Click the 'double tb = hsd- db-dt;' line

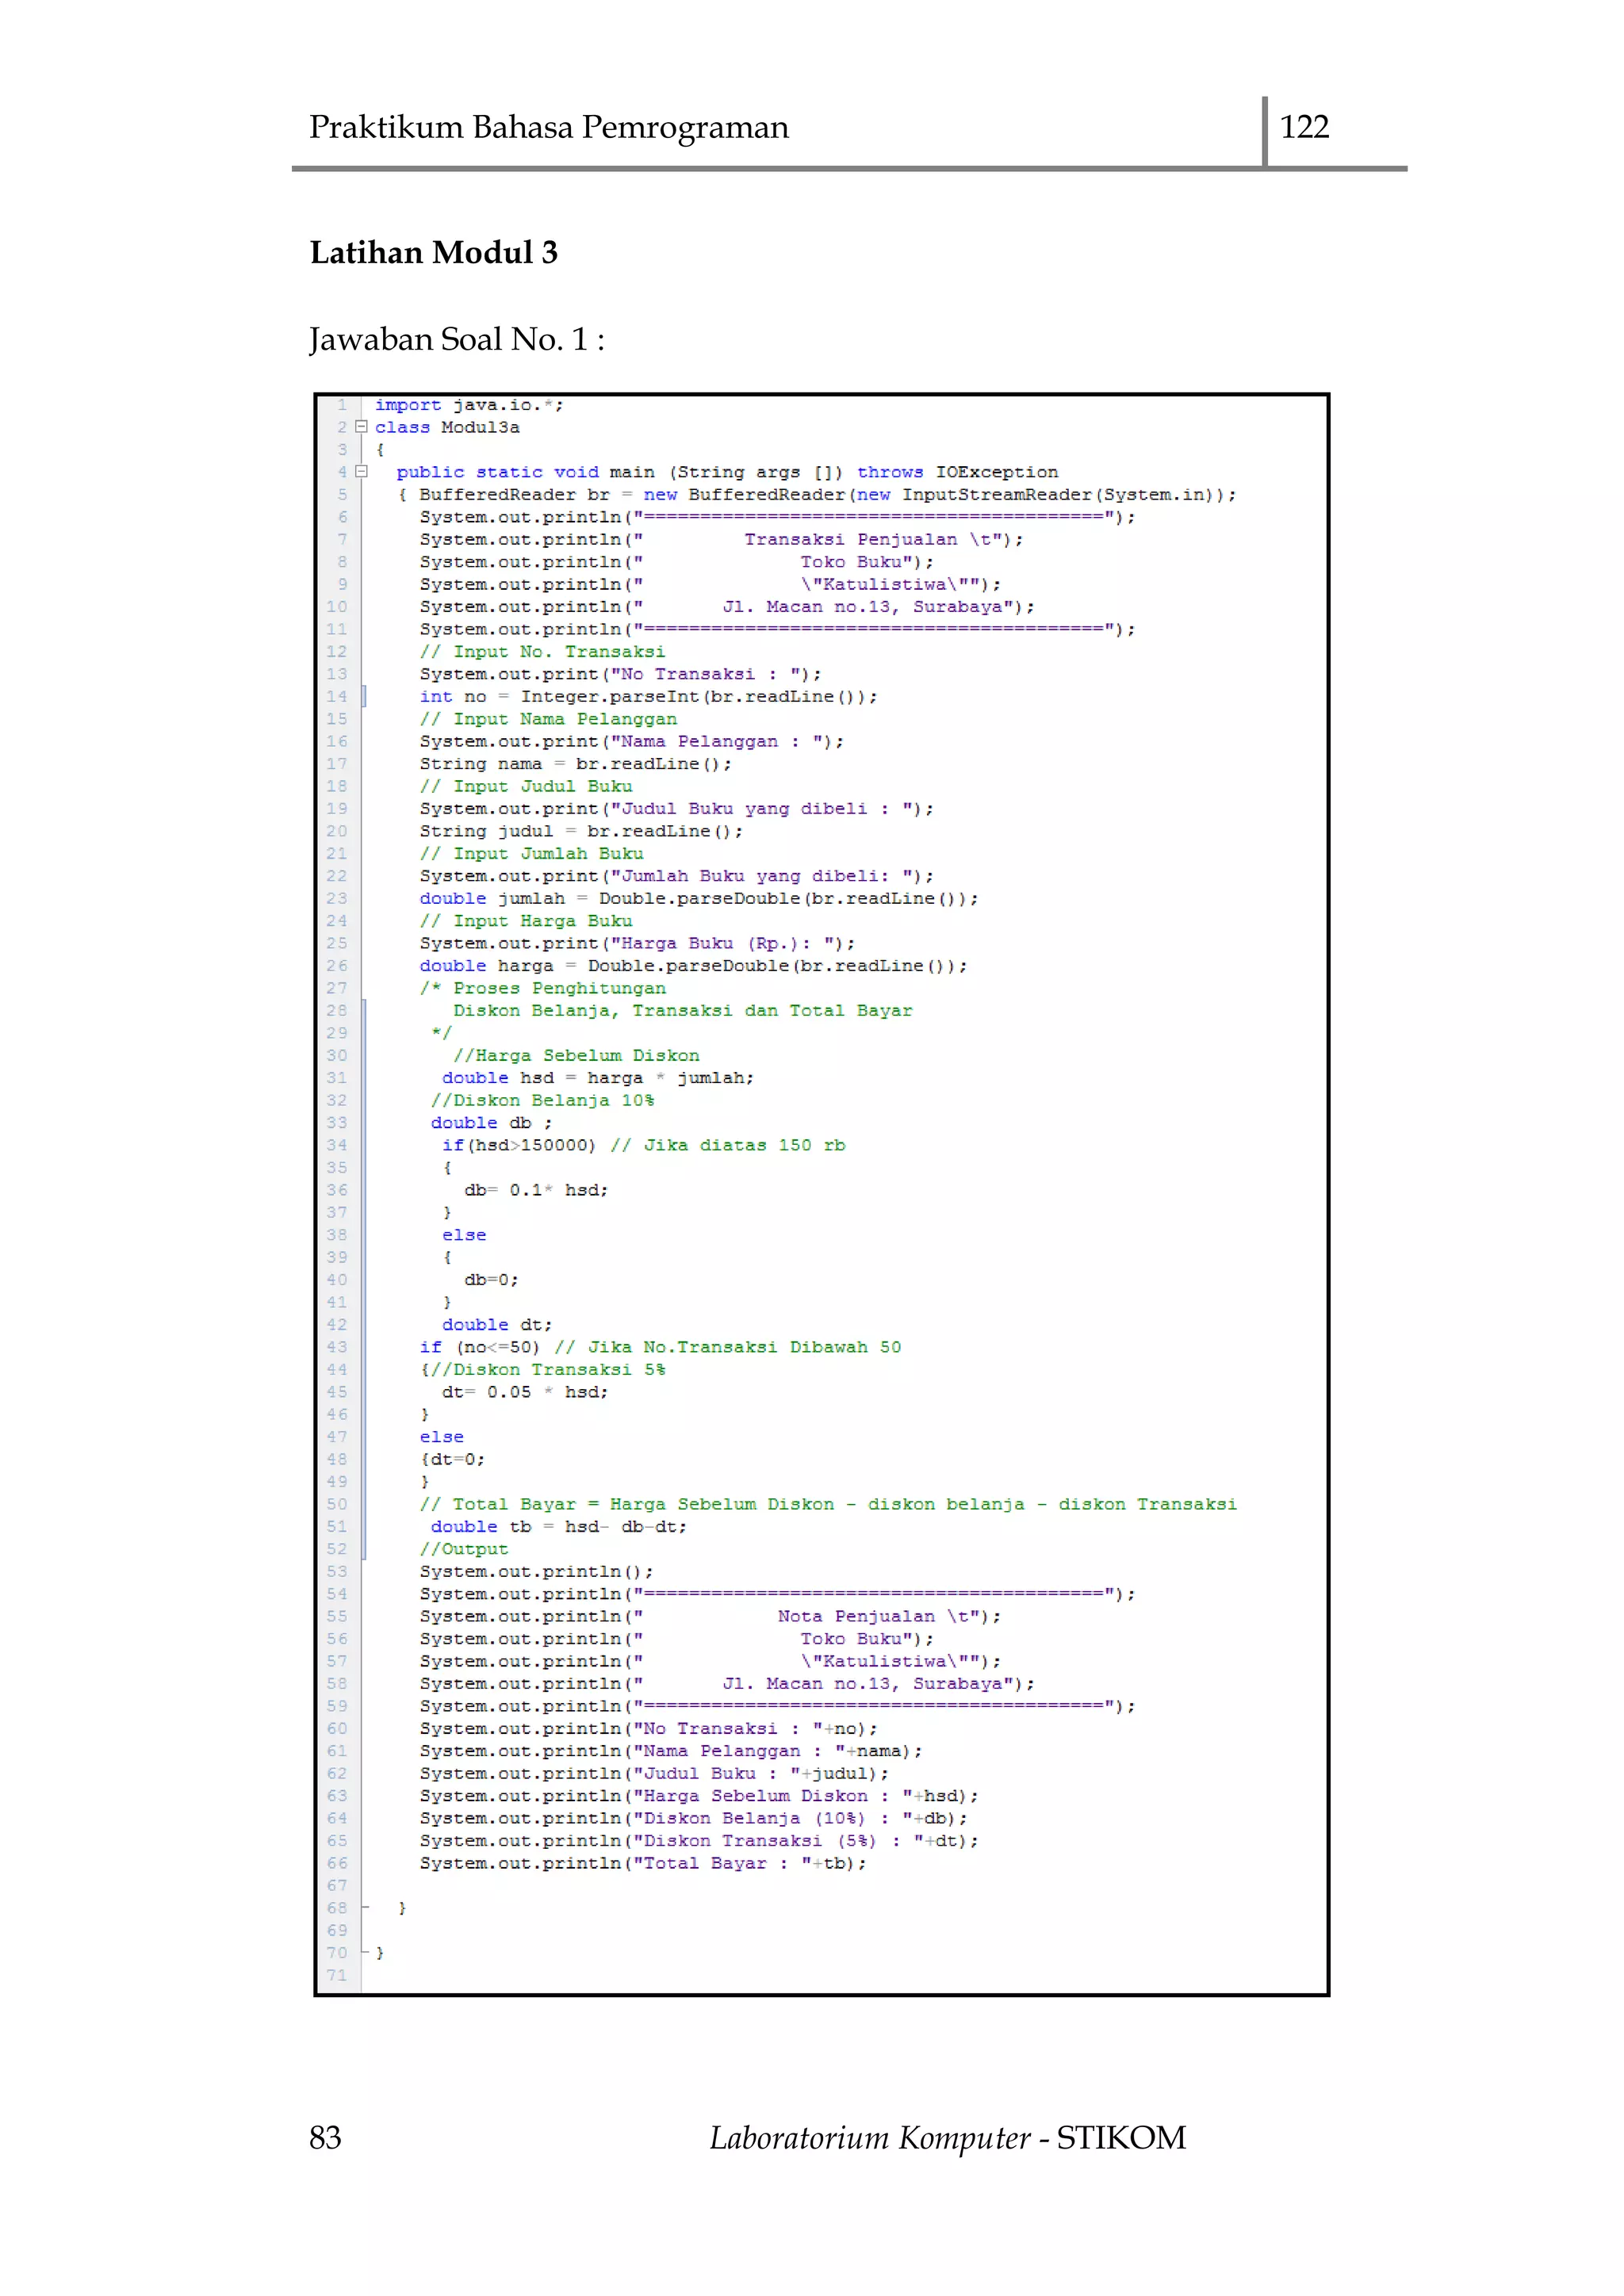(558, 1526)
